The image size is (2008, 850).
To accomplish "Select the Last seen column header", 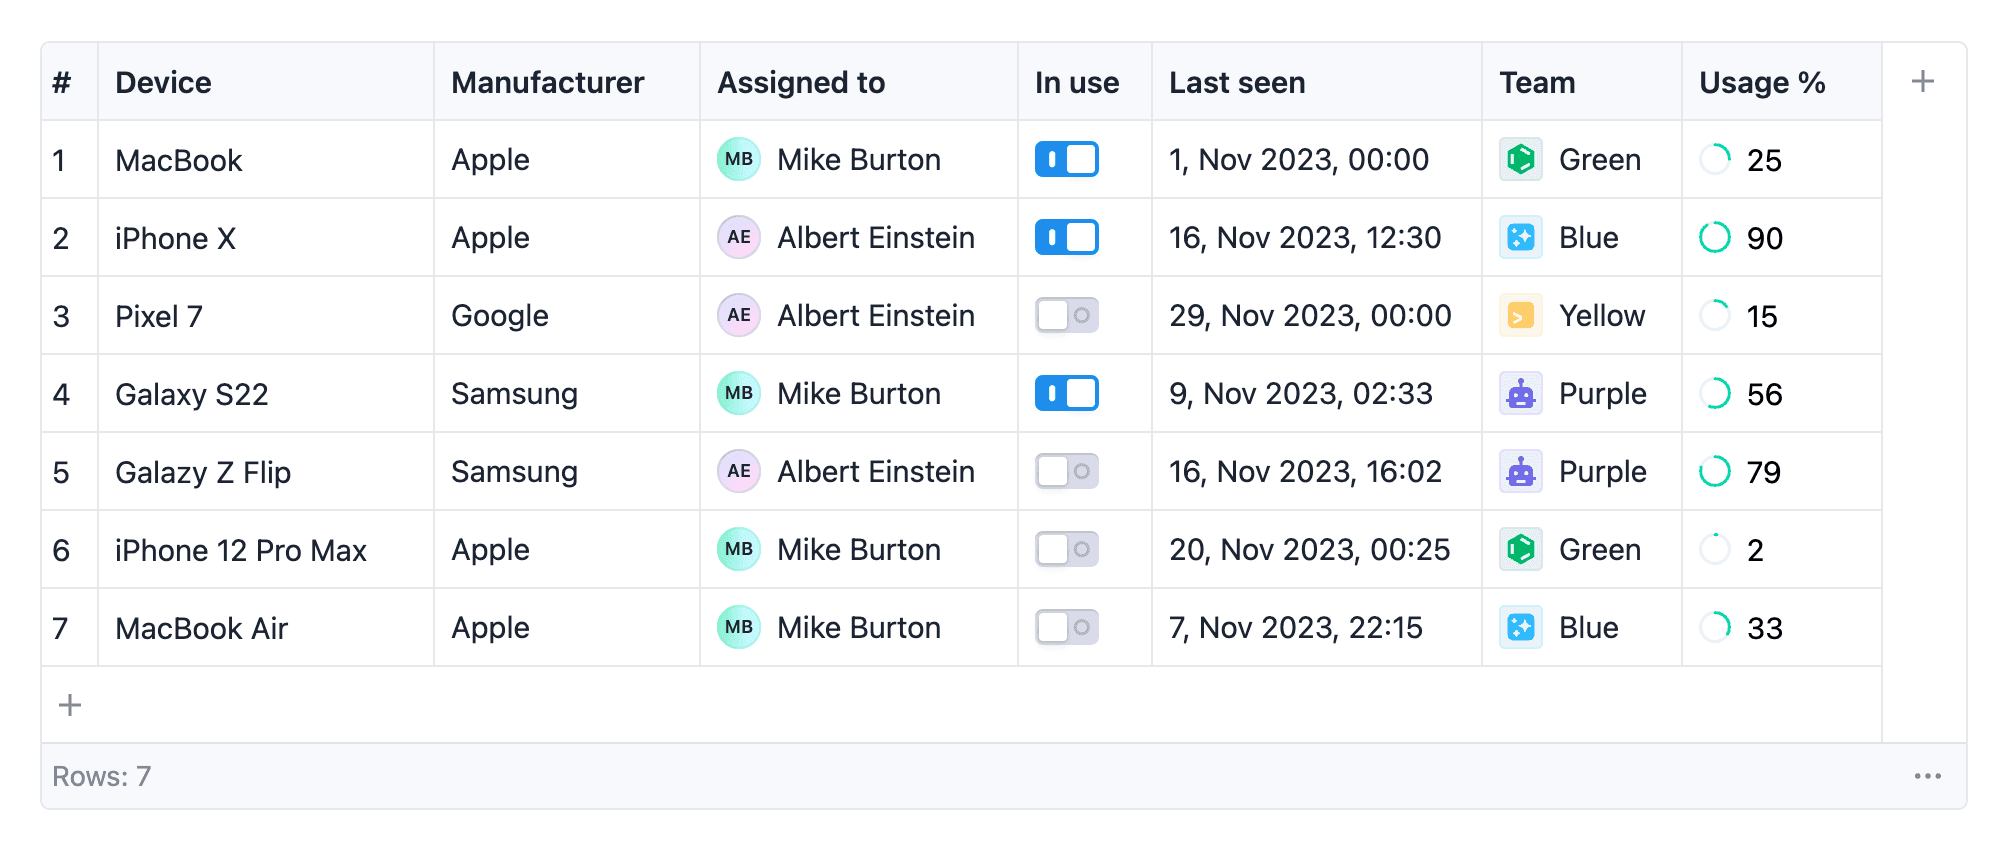I will [1237, 82].
